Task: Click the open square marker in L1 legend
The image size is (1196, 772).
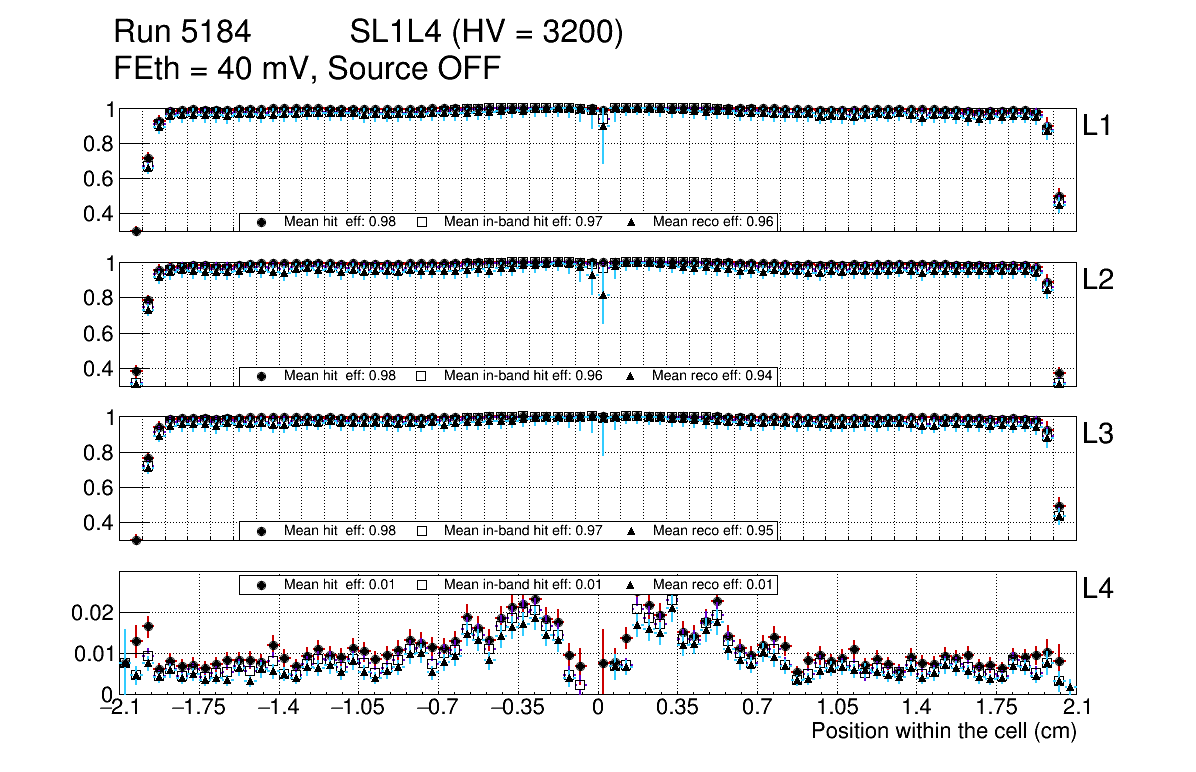Action: [422, 222]
